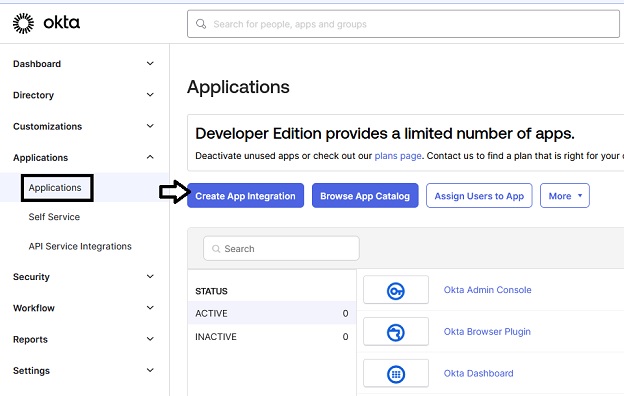624x396 pixels.
Task: Click Assign Users to App button
Action: tap(479, 195)
